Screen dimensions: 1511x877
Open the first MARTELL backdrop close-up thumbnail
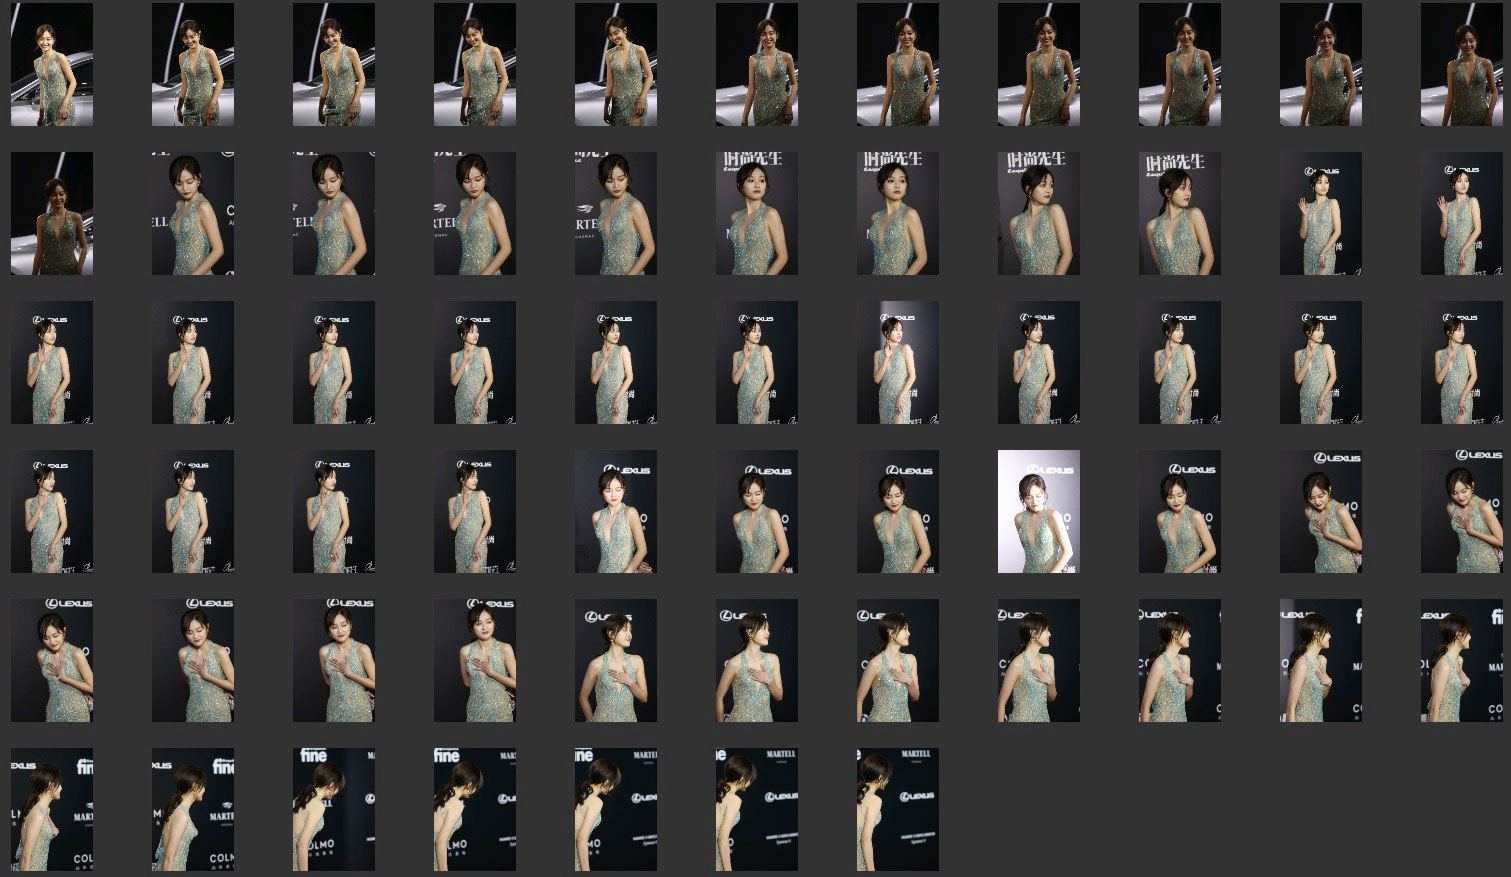pyautogui.click(x=193, y=213)
